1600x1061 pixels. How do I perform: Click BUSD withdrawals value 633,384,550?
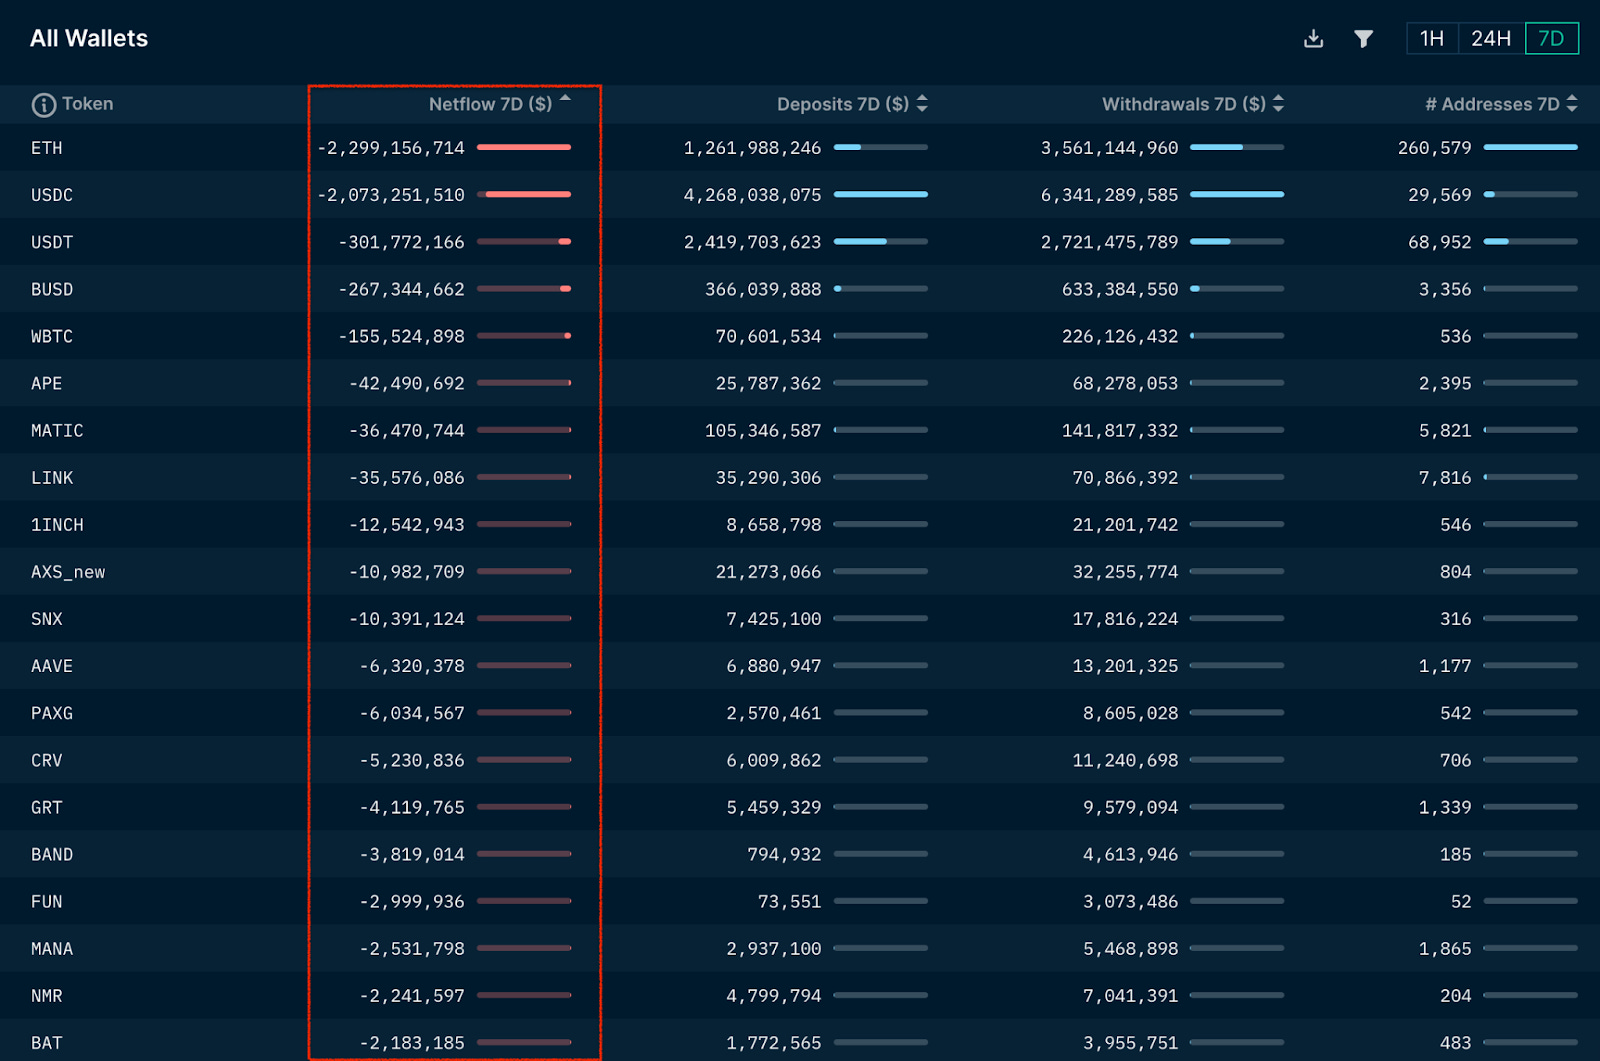coord(1120,289)
